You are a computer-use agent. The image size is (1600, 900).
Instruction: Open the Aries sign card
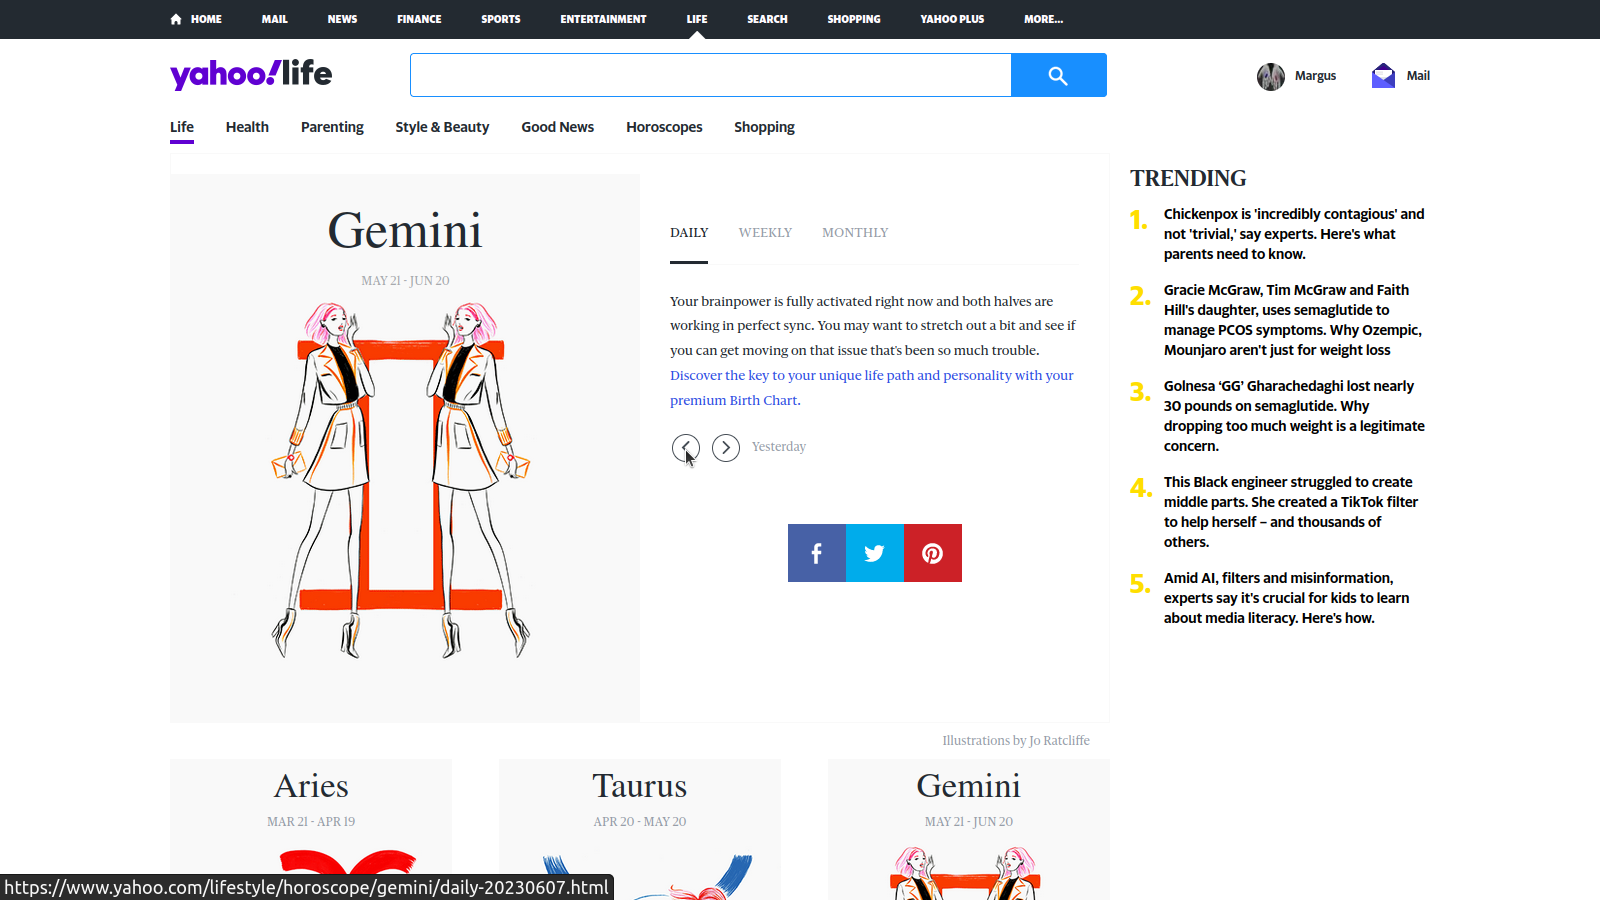coord(311,829)
